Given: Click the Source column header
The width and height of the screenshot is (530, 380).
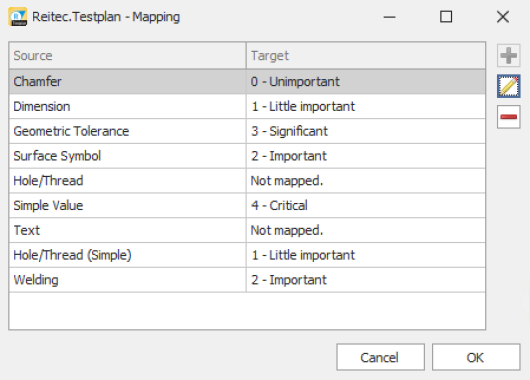Looking at the screenshot, I should point(127,56).
